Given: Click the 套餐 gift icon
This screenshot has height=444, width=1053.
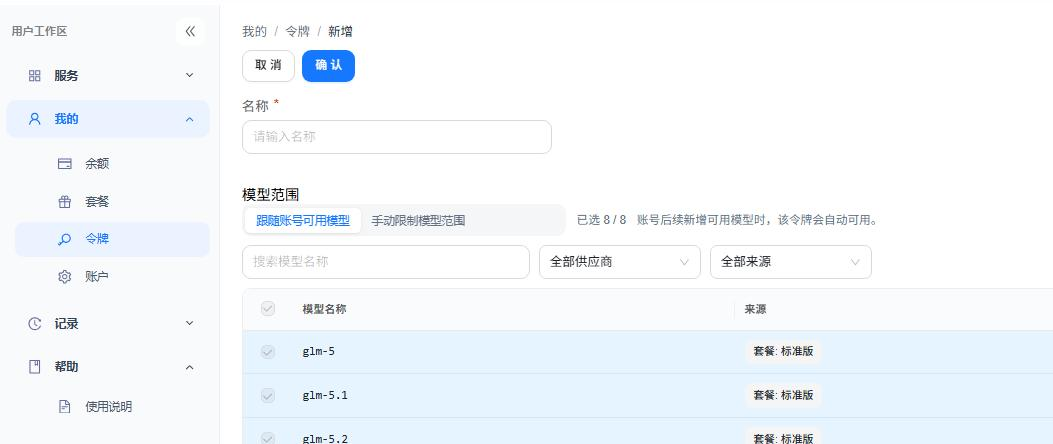Looking at the screenshot, I should click(64, 202).
